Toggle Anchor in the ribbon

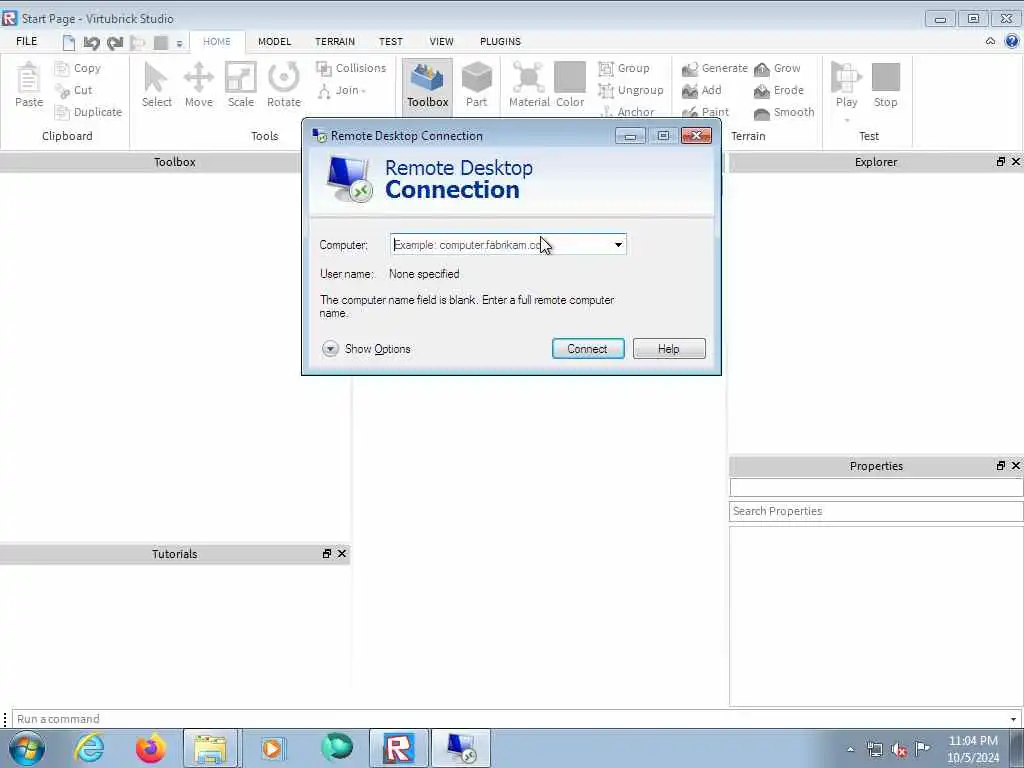point(627,112)
